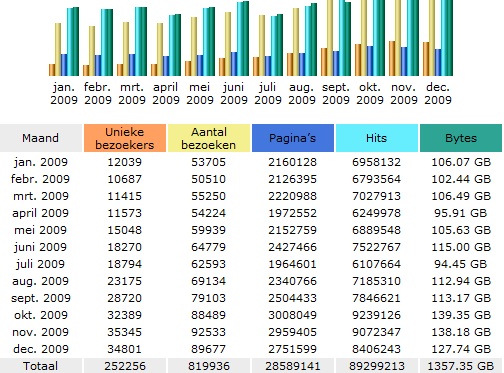
Task: Select unique visitors value 23175
Action: 125,281
